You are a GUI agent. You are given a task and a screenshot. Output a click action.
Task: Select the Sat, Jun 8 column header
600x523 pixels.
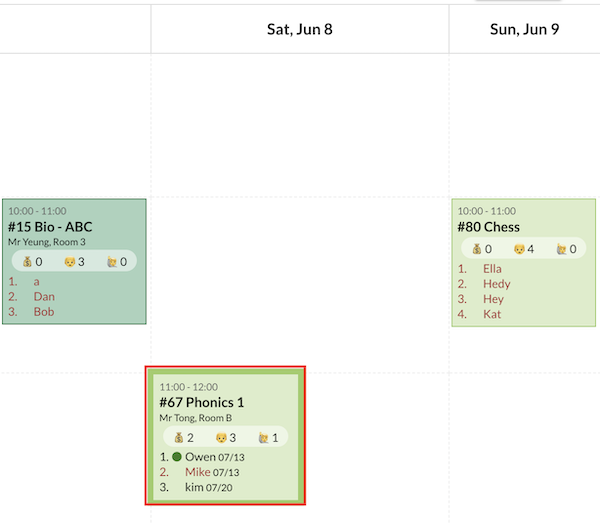pos(300,29)
